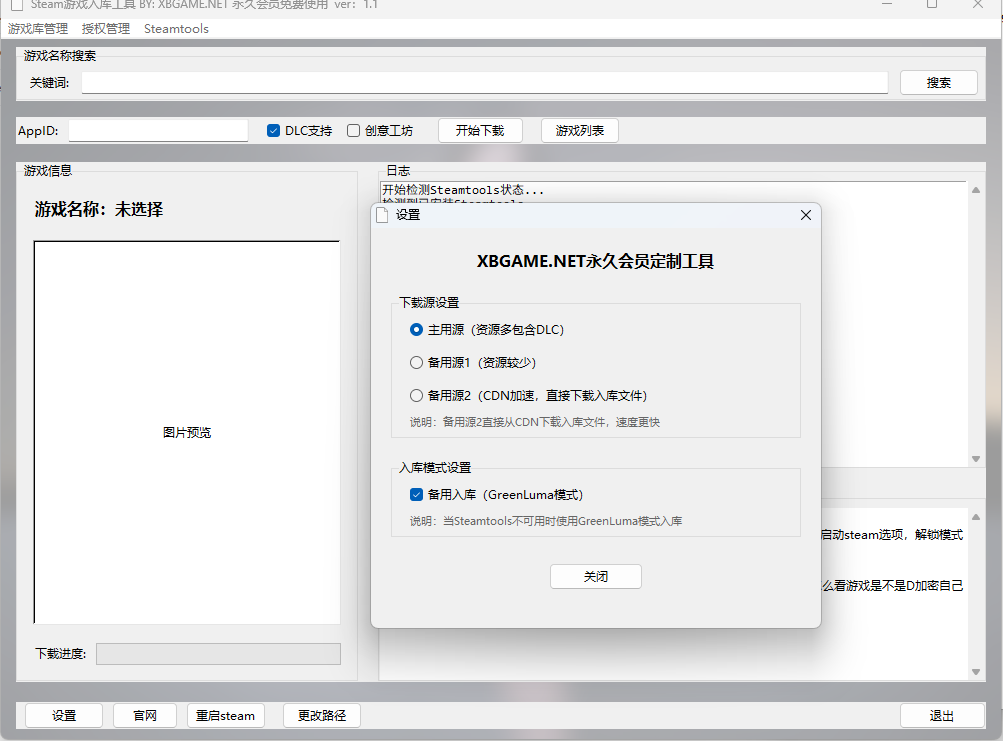
Task: Disable 备用入库 GreenLuma mode
Action: click(x=416, y=493)
